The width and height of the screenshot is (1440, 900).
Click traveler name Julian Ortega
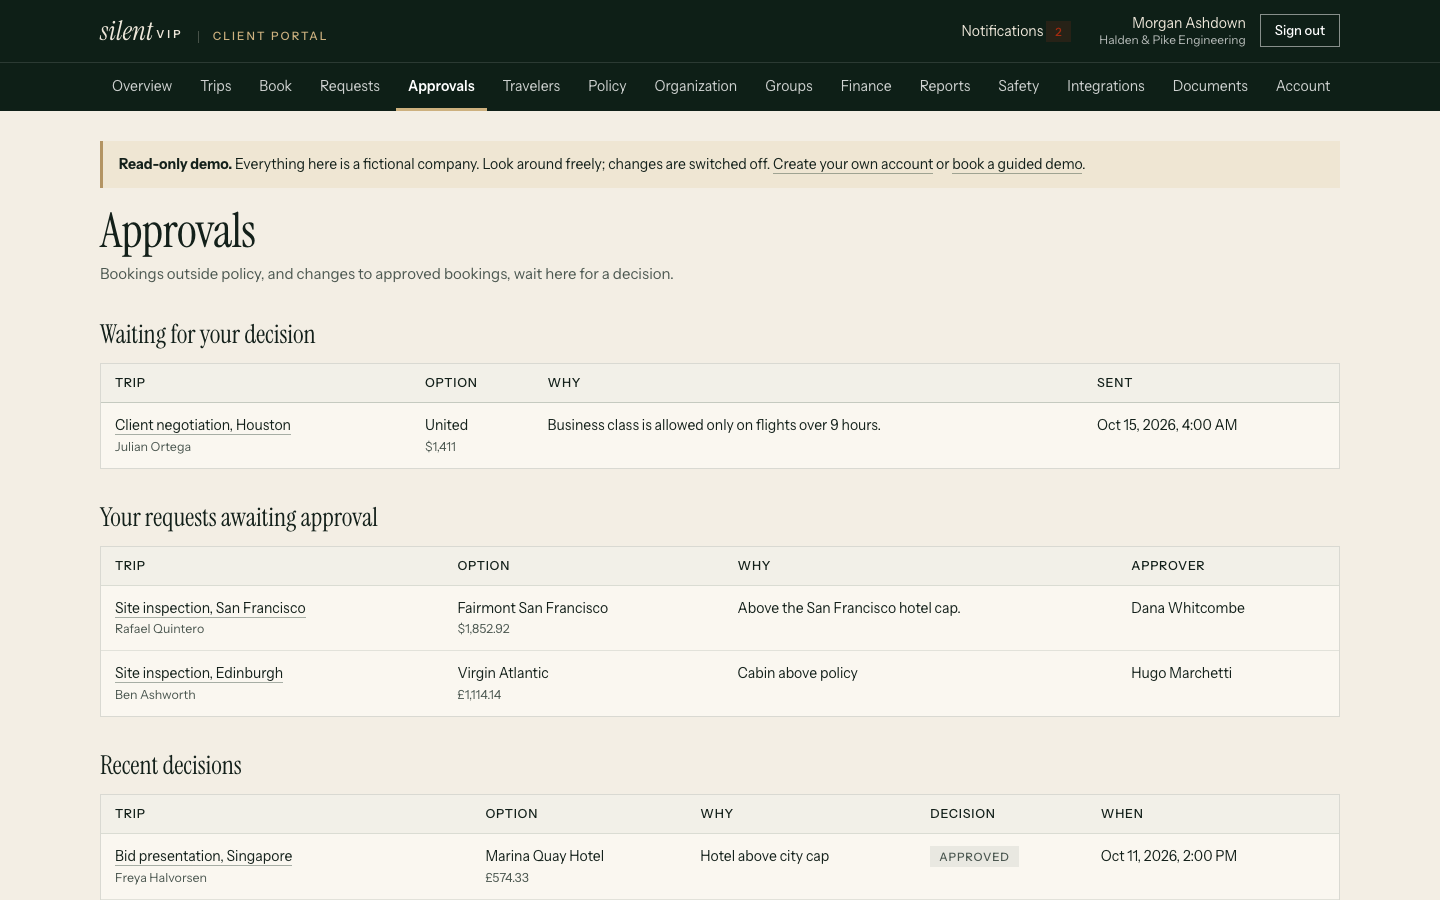pyautogui.click(x=153, y=447)
